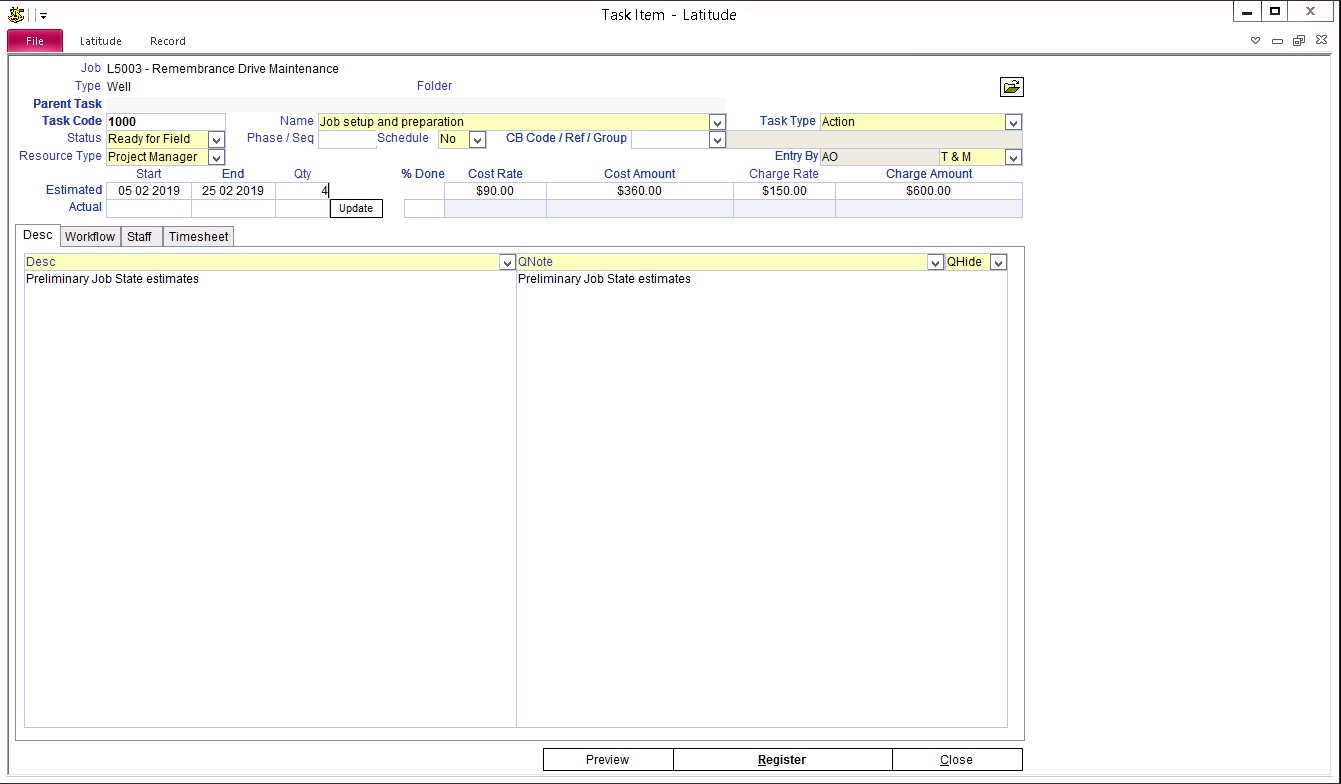Open the Schedule dropdown arrow
This screenshot has width=1341, height=784.
477,140
